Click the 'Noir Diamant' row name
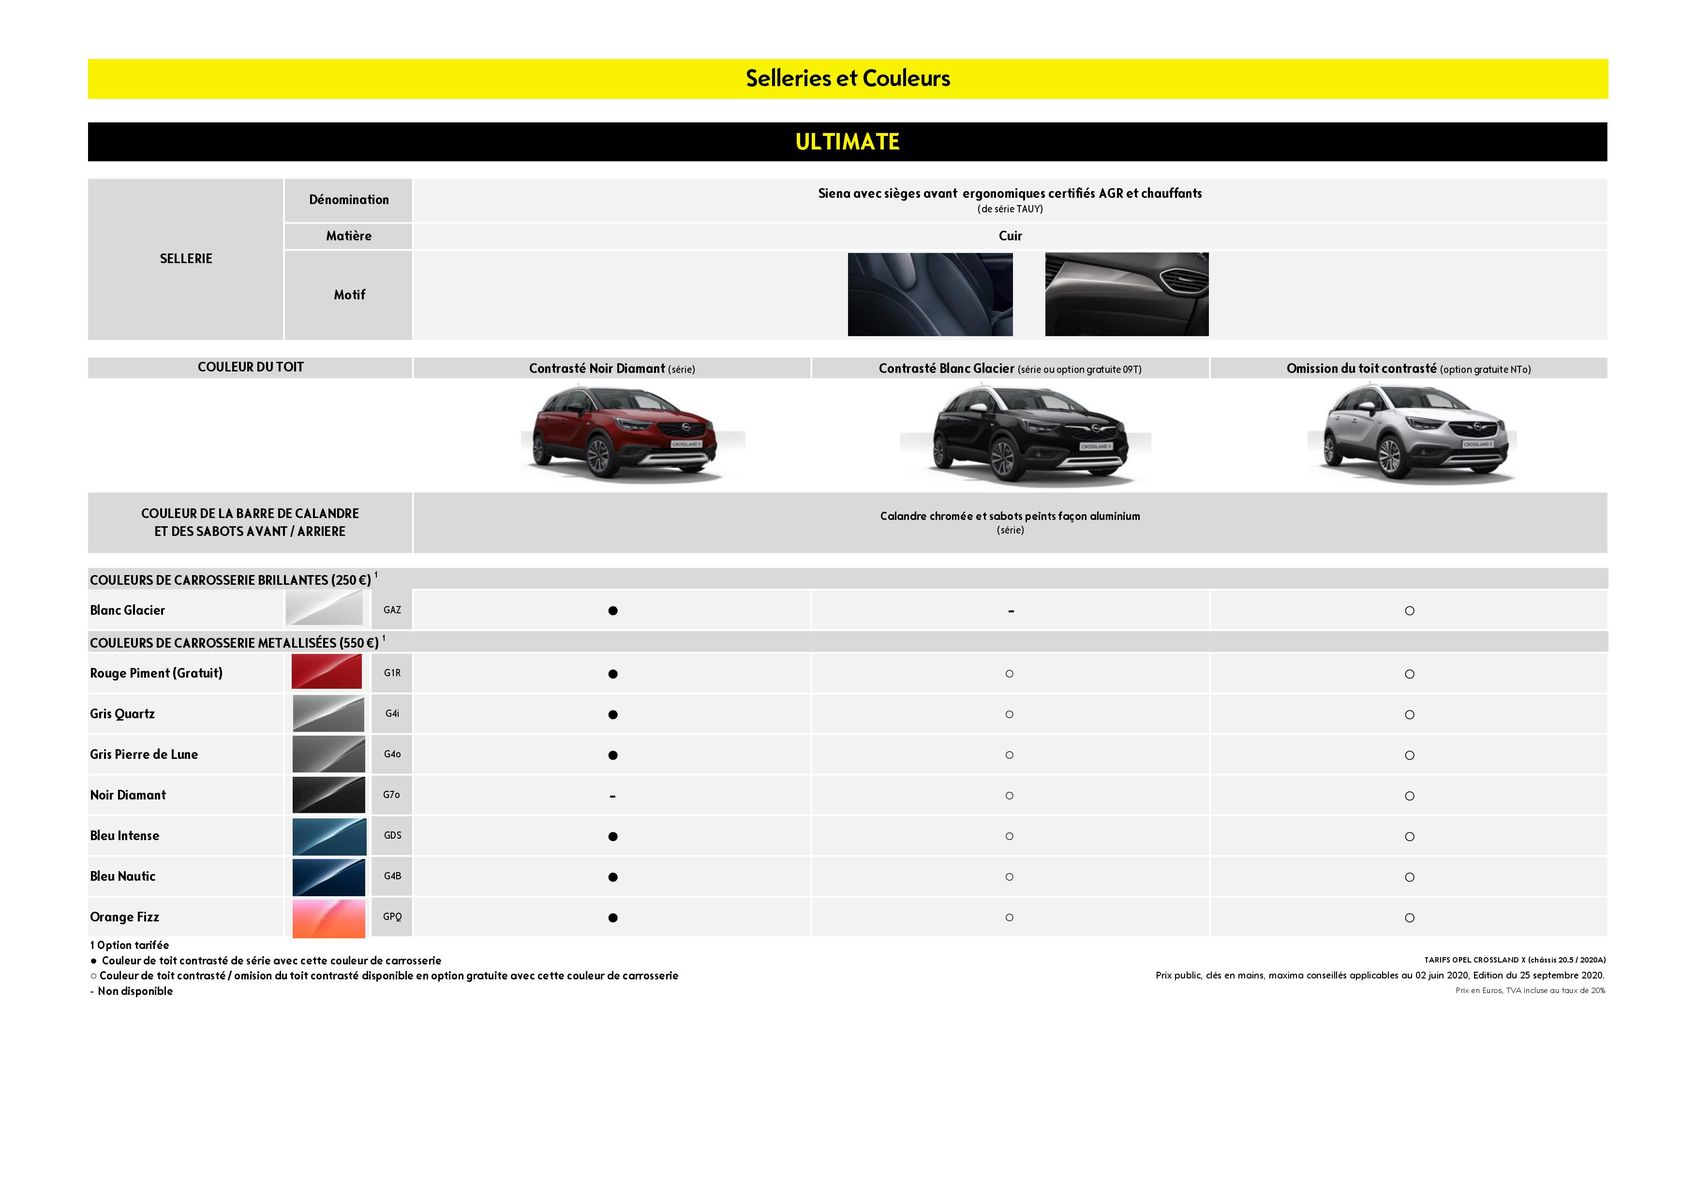Viewport: 1697px width, 1200px height. click(128, 795)
